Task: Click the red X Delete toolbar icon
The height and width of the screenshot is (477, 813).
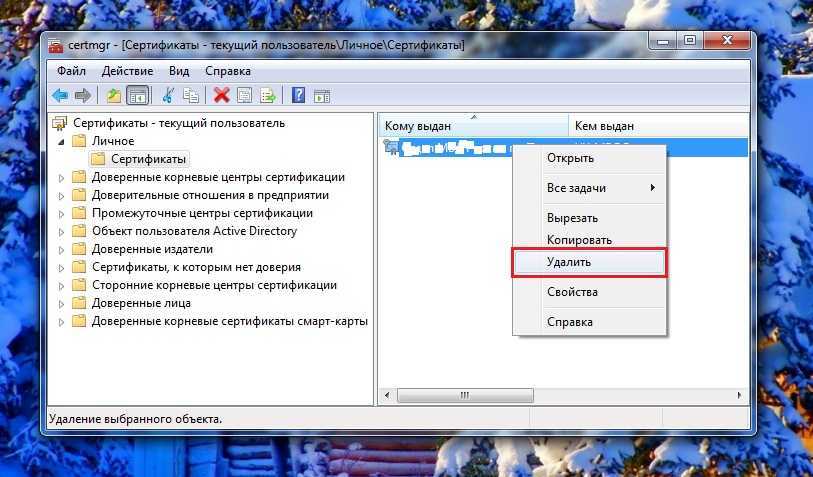Action: (221, 96)
